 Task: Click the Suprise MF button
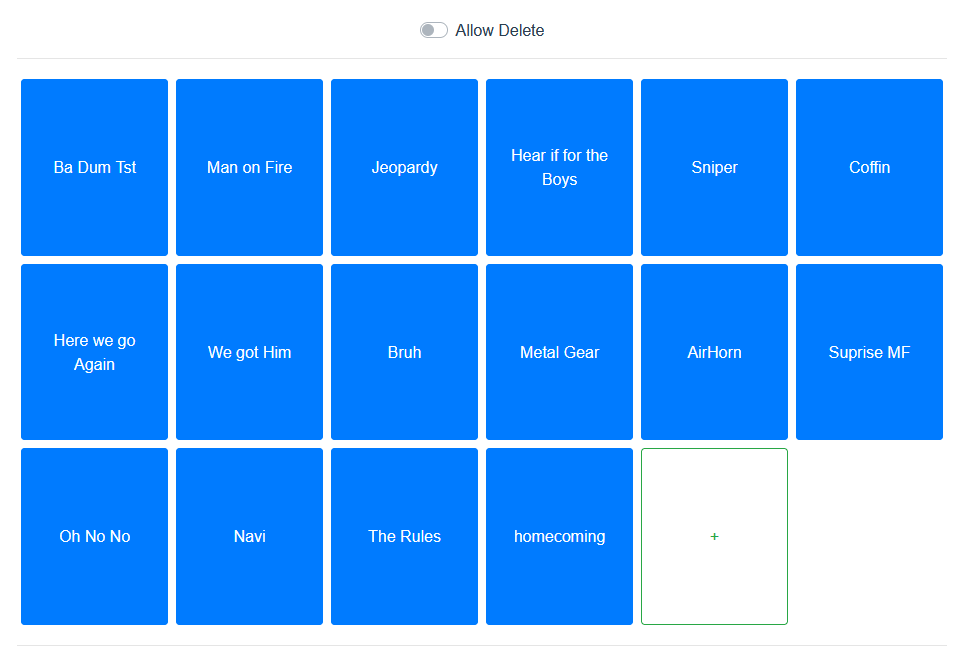coord(869,352)
